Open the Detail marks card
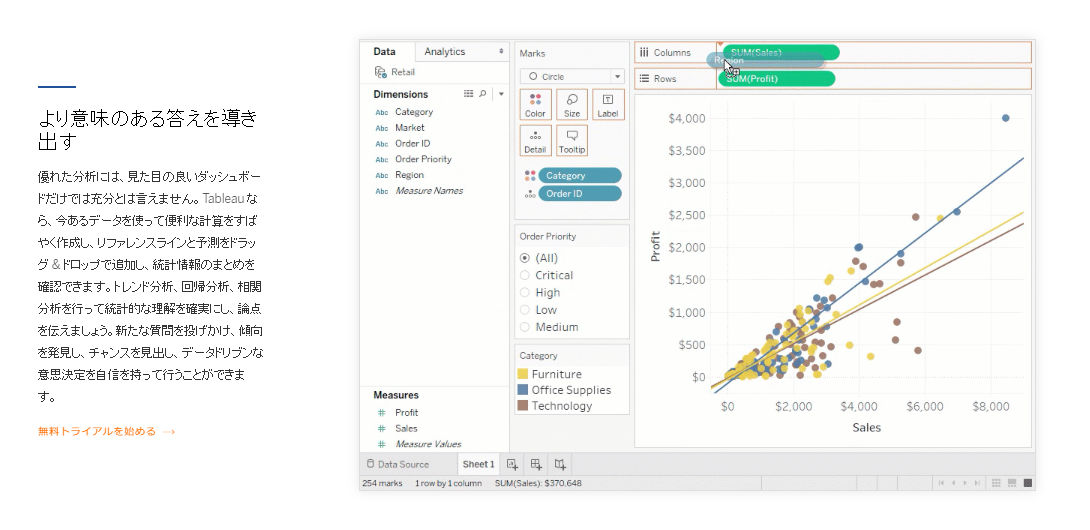Screen dimensions: 1090x530 pos(535,140)
